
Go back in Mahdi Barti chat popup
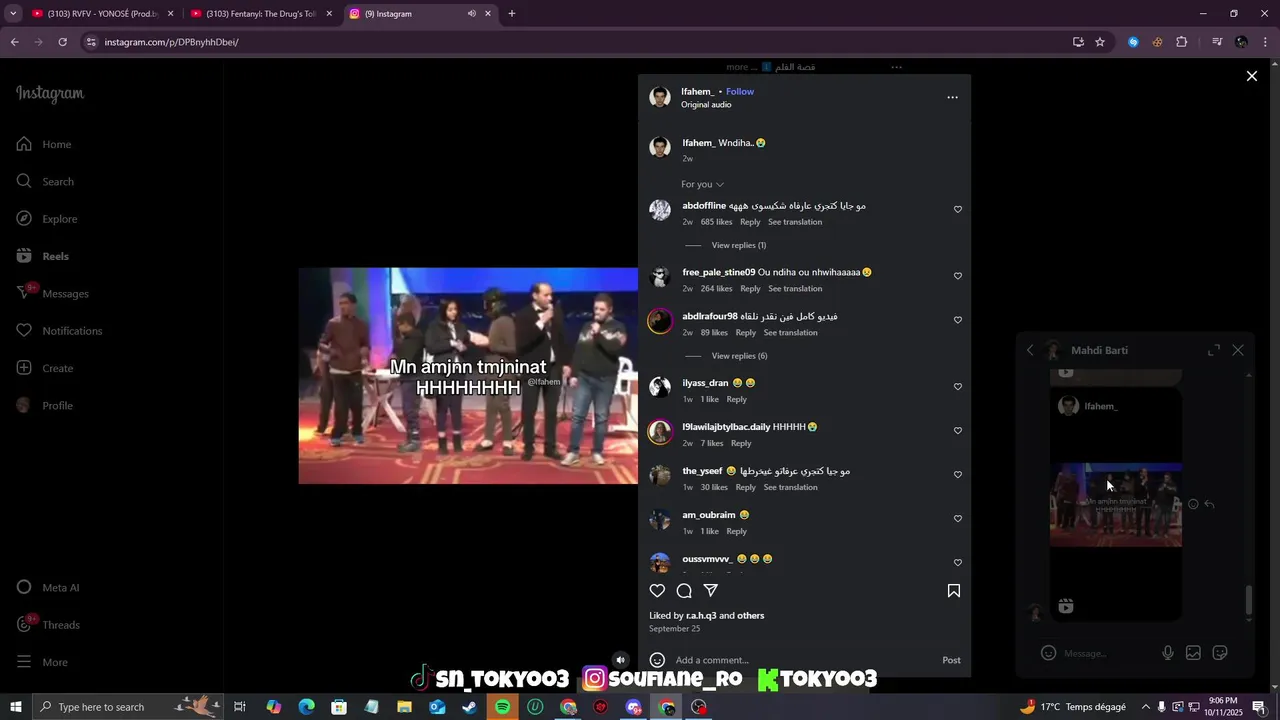[x=1030, y=350]
